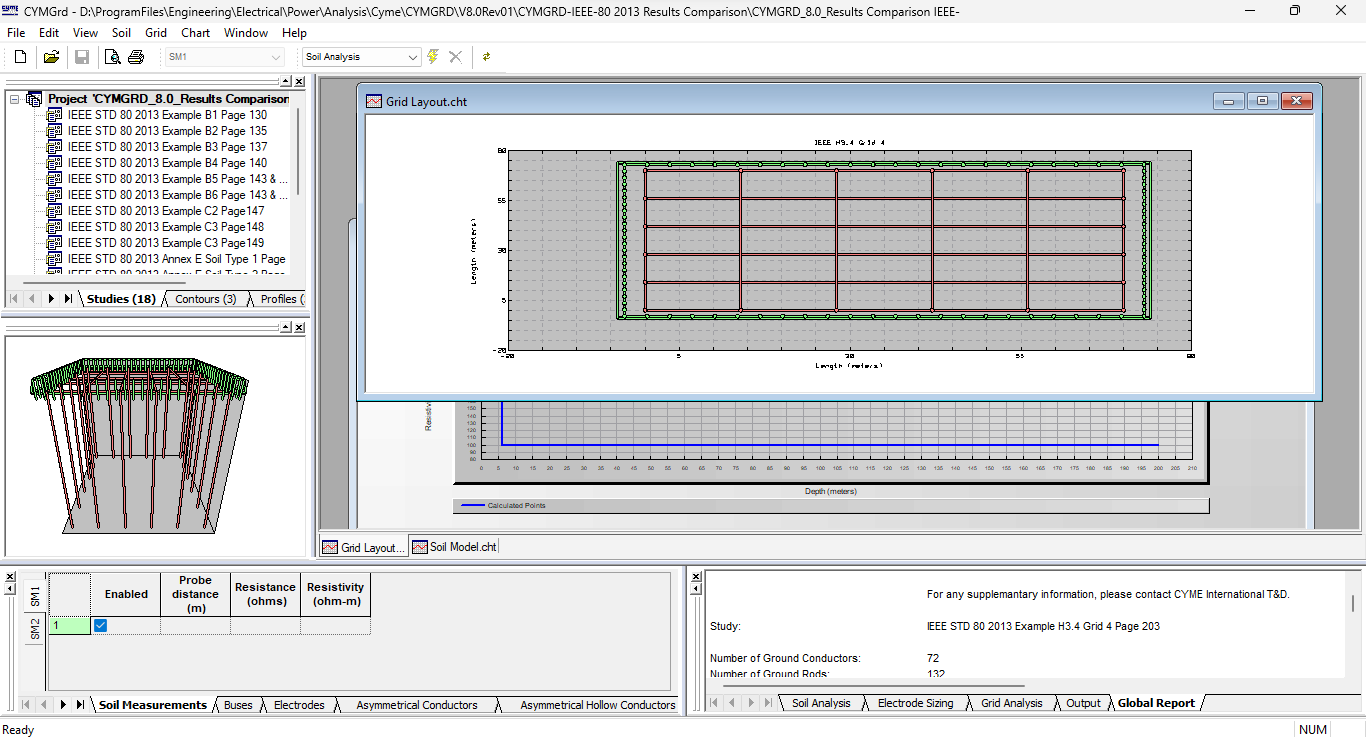This screenshot has width=1366, height=737.
Task: Switch to the Output report tab
Action: click(x=1083, y=703)
